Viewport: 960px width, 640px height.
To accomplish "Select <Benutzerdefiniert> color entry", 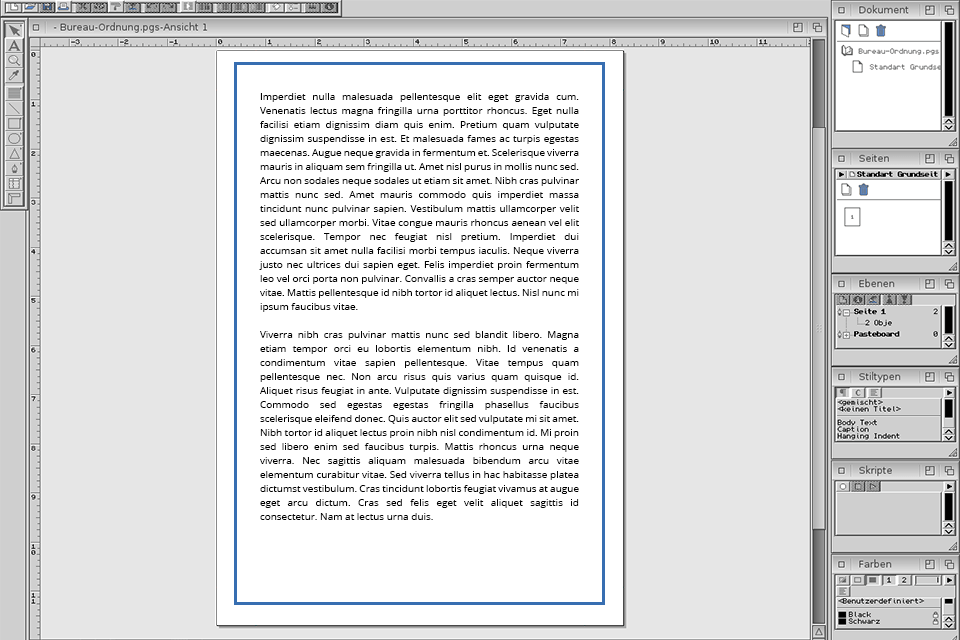I will (x=880, y=601).
